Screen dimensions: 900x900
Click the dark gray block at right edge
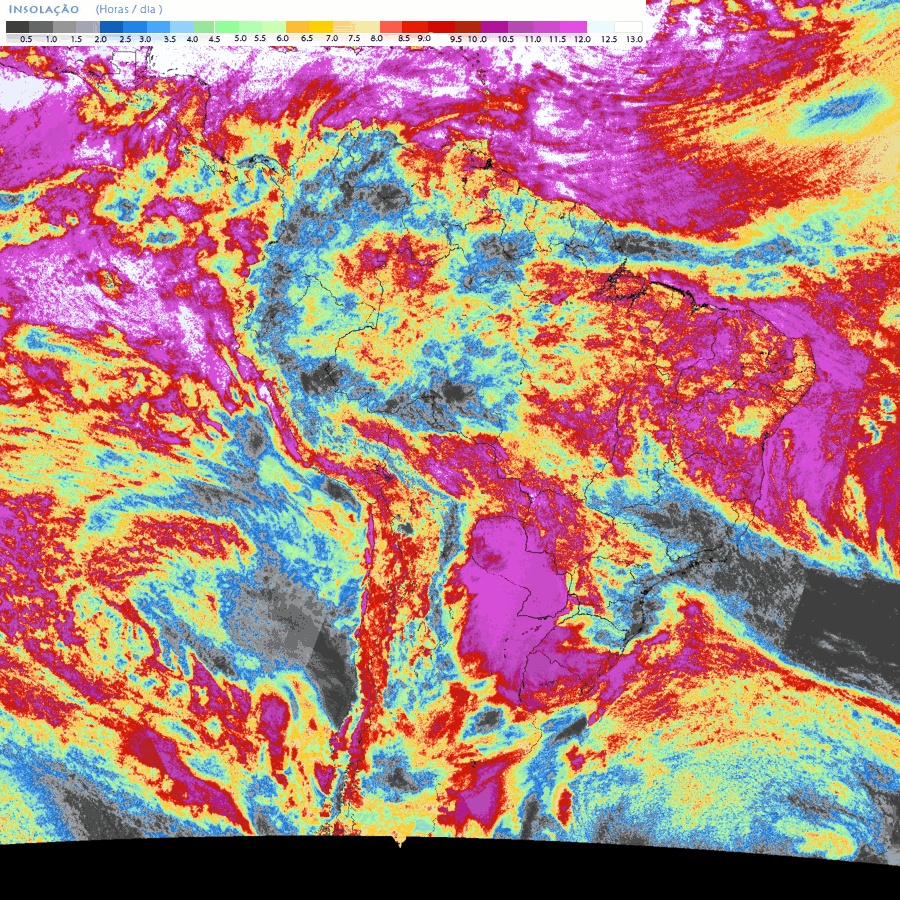pos(850,620)
